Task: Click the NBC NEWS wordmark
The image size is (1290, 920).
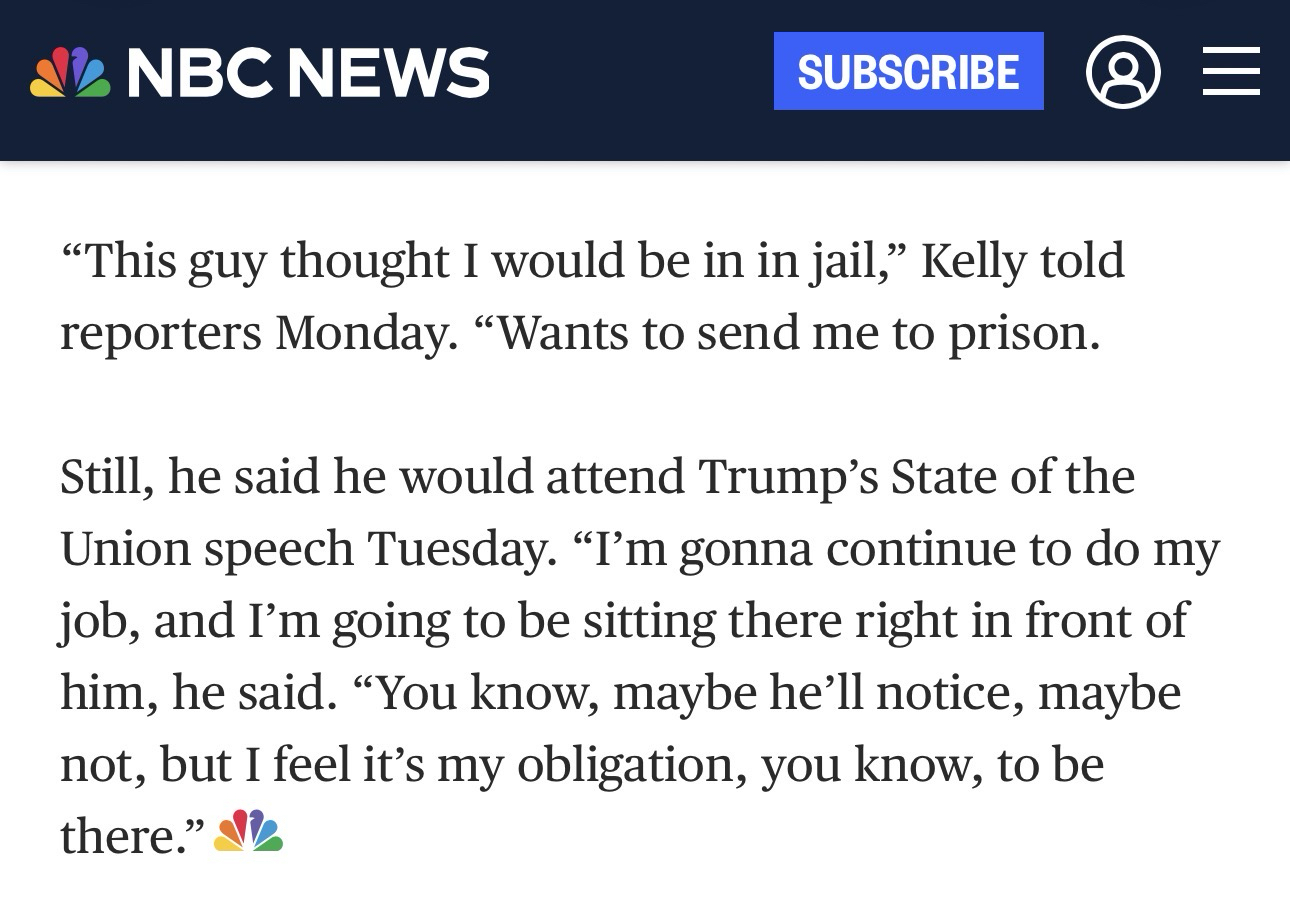Action: click(308, 73)
